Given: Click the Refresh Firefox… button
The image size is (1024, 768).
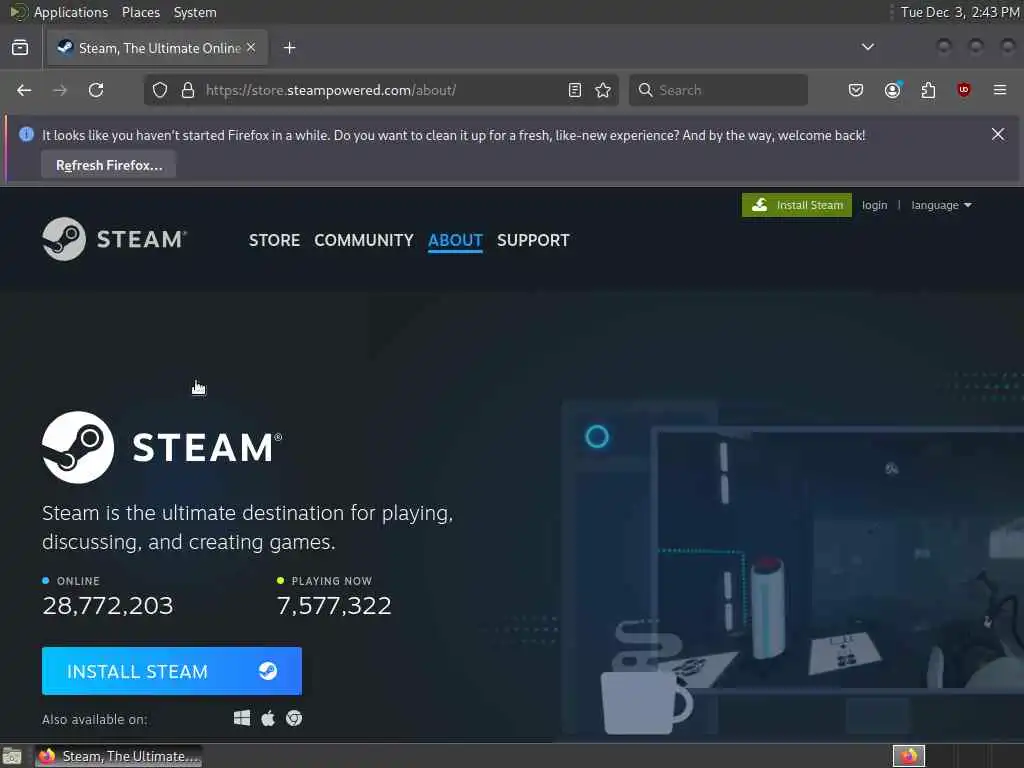Looking at the screenshot, I should click(x=109, y=165).
